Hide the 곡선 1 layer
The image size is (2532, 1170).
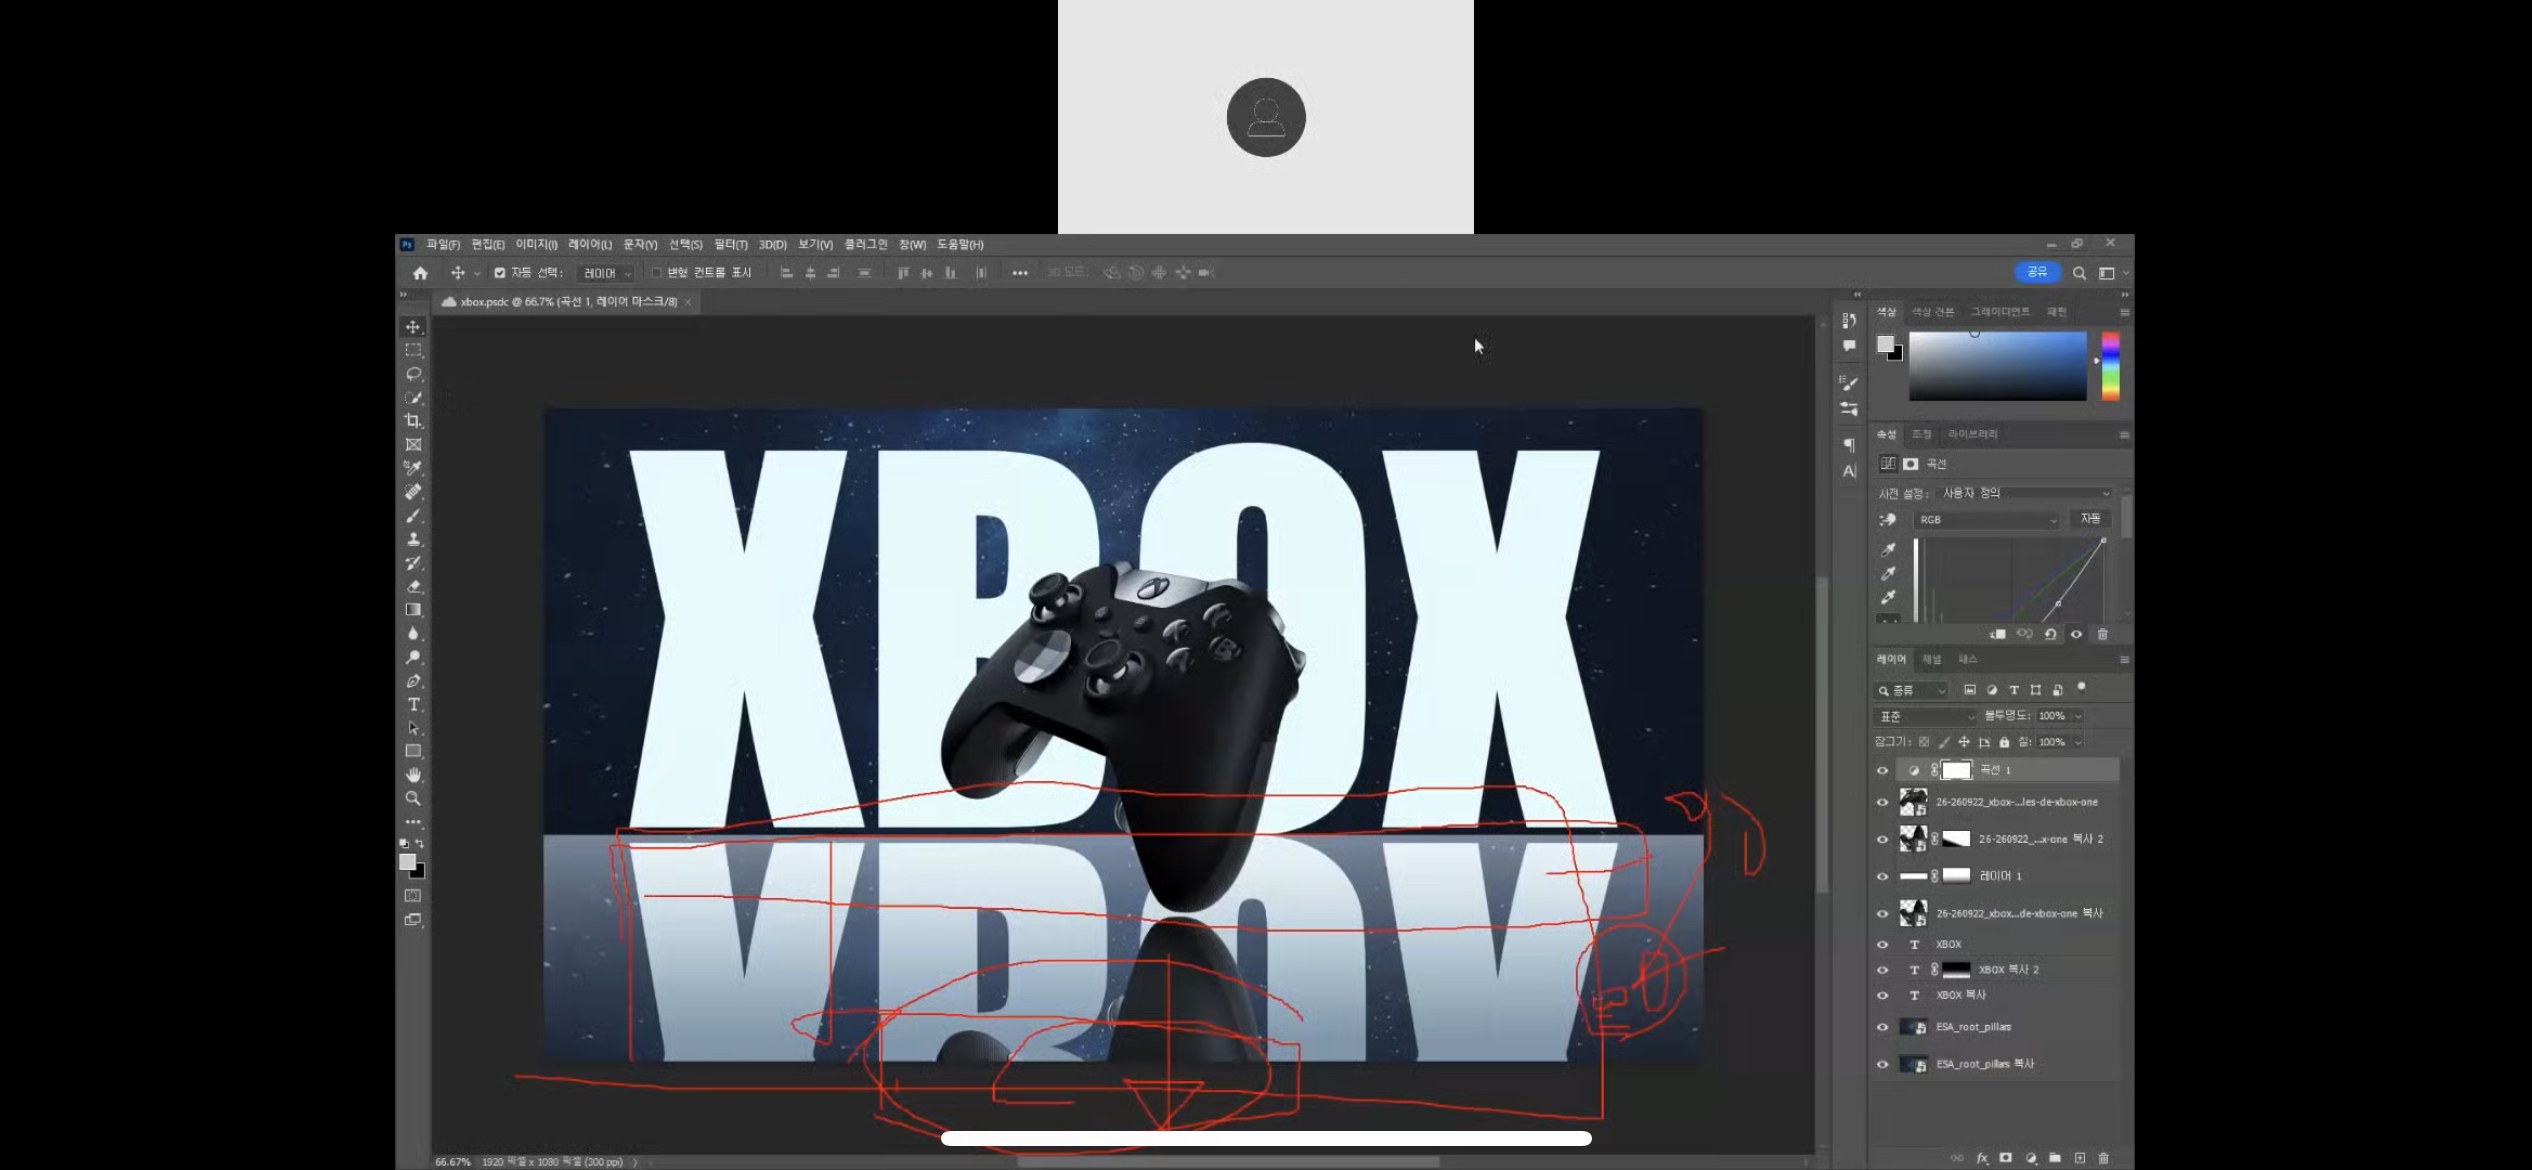pos(1882,770)
